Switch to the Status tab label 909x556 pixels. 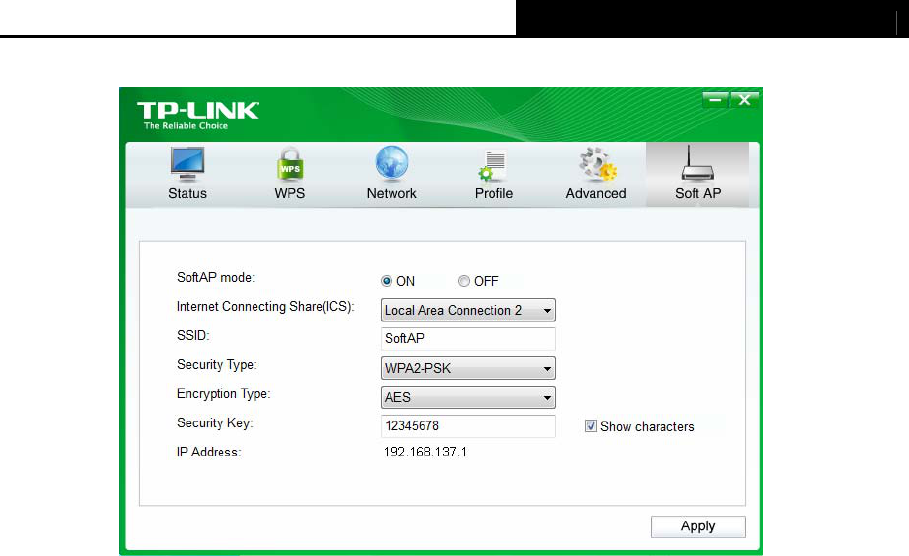(x=187, y=193)
